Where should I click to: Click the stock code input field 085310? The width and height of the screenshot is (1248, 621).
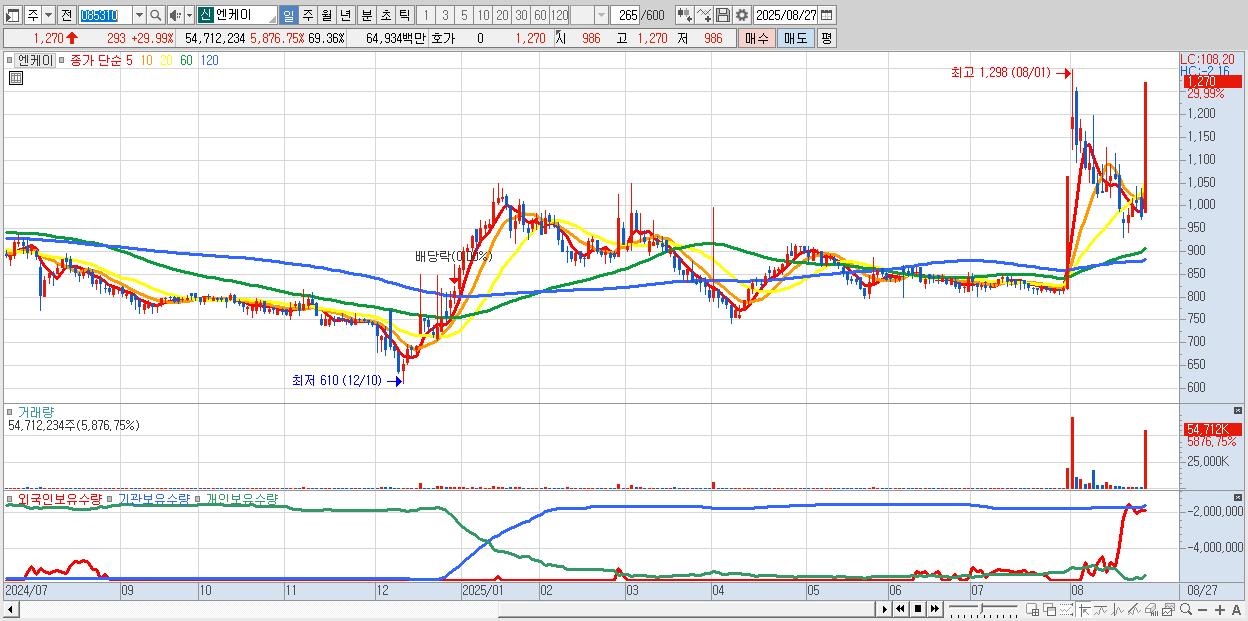pos(106,15)
